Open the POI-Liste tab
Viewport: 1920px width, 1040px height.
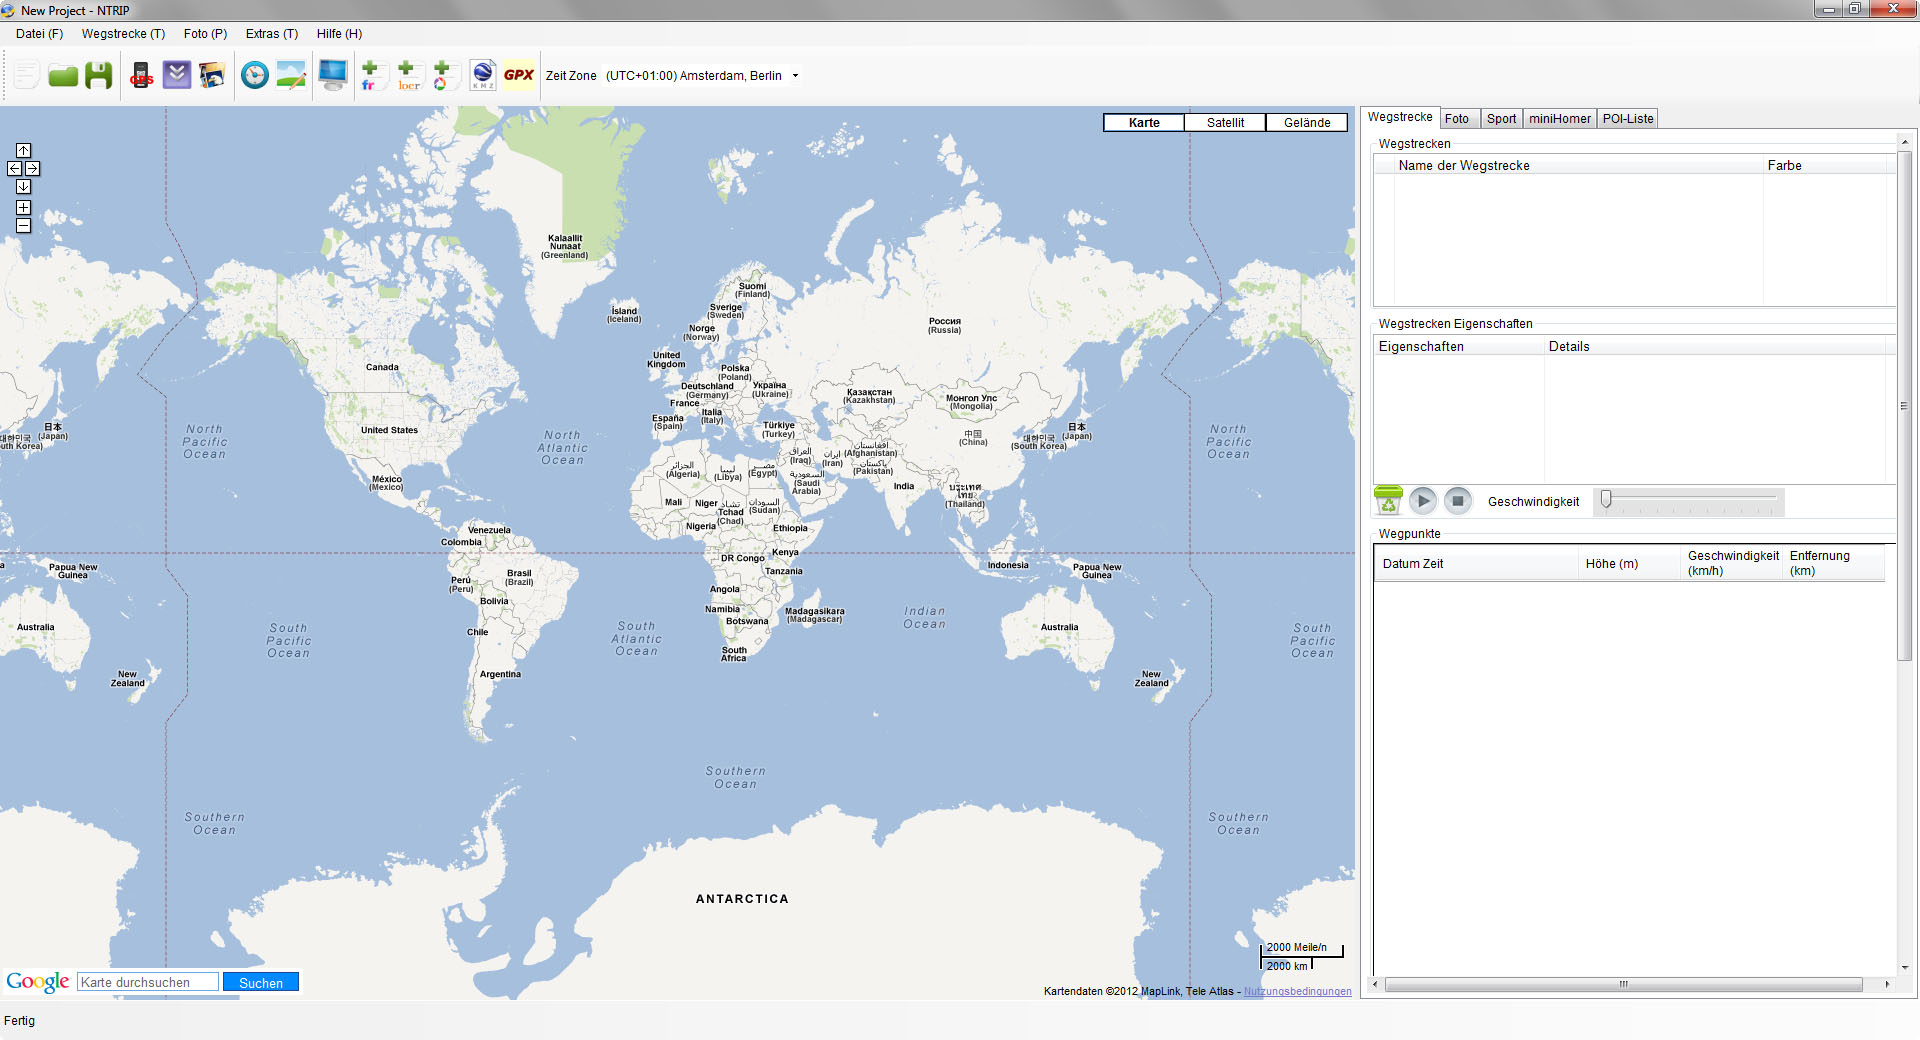click(1628, 119)
